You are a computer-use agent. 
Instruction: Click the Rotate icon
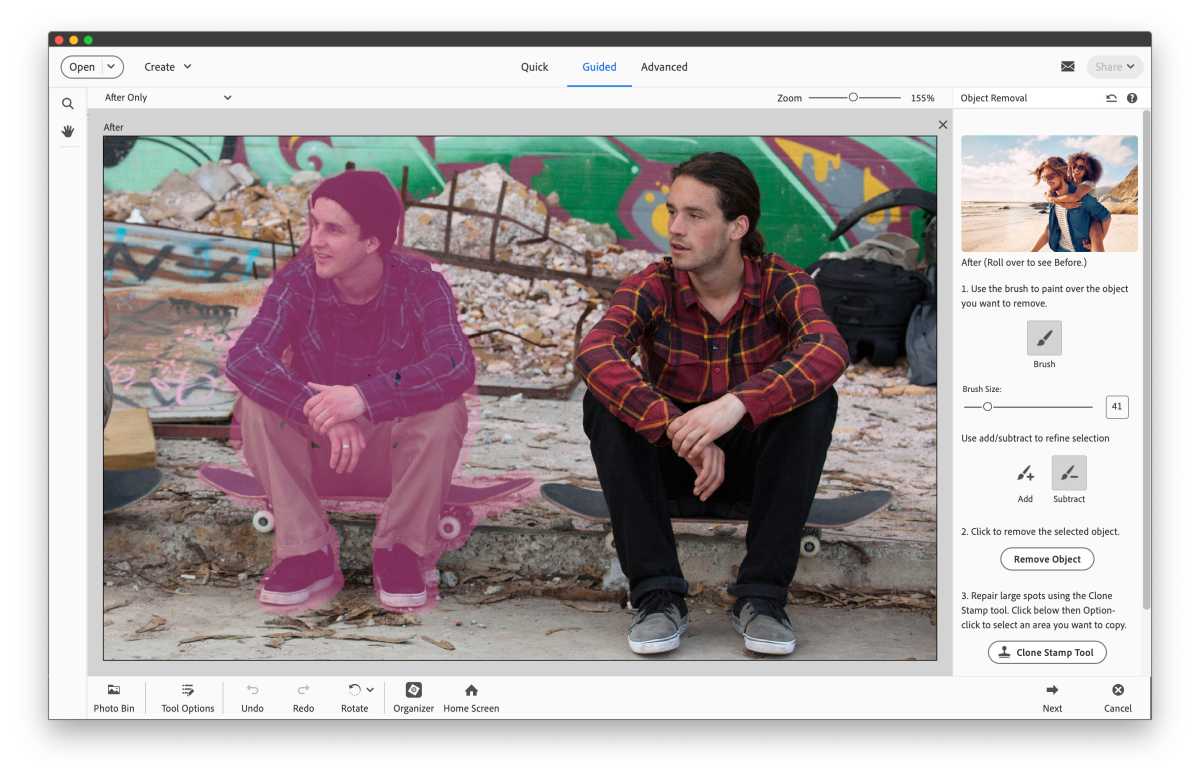352,689
